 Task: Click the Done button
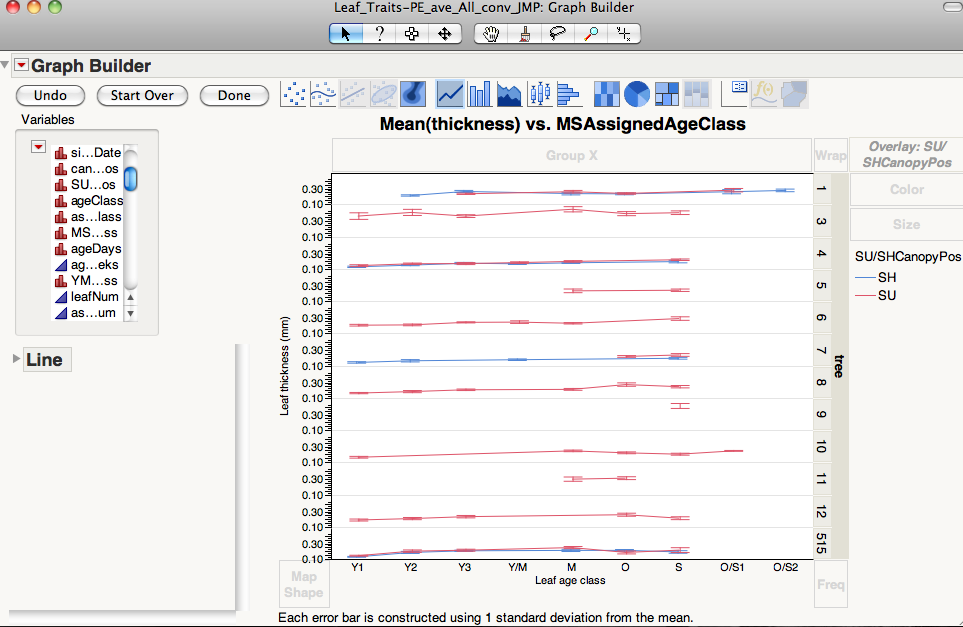click(234, 96)
